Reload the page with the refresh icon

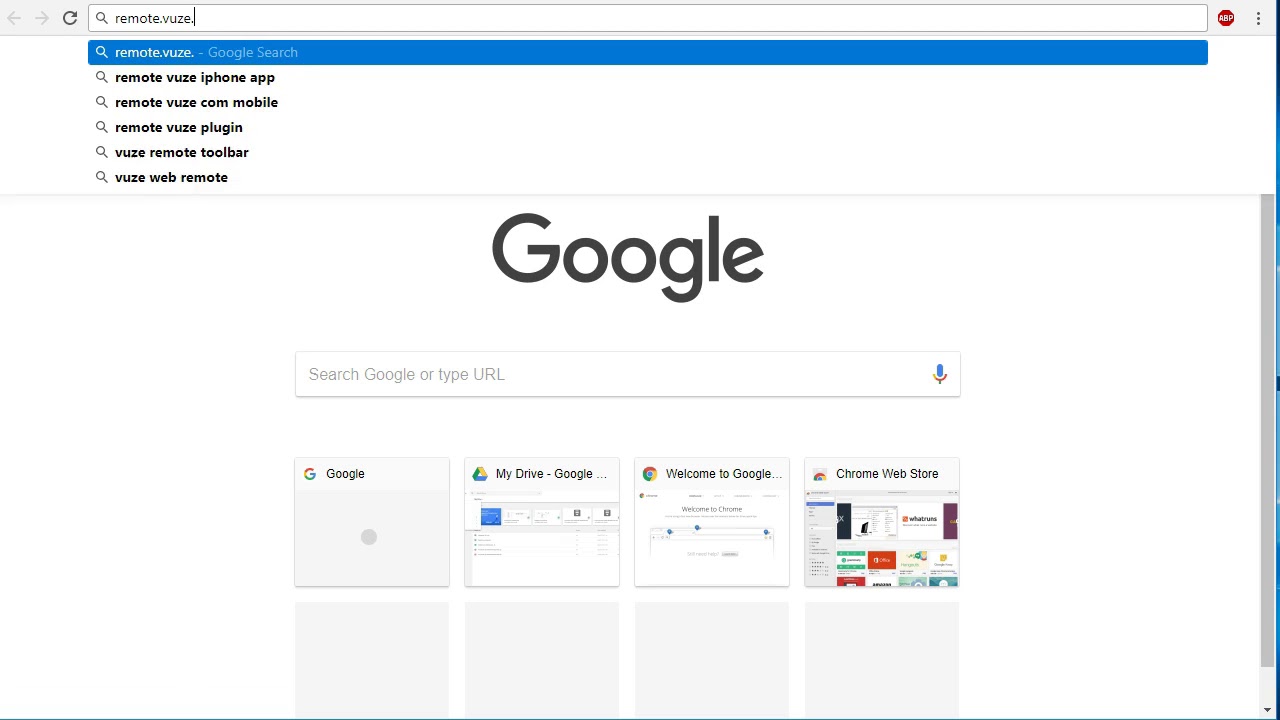70,18
